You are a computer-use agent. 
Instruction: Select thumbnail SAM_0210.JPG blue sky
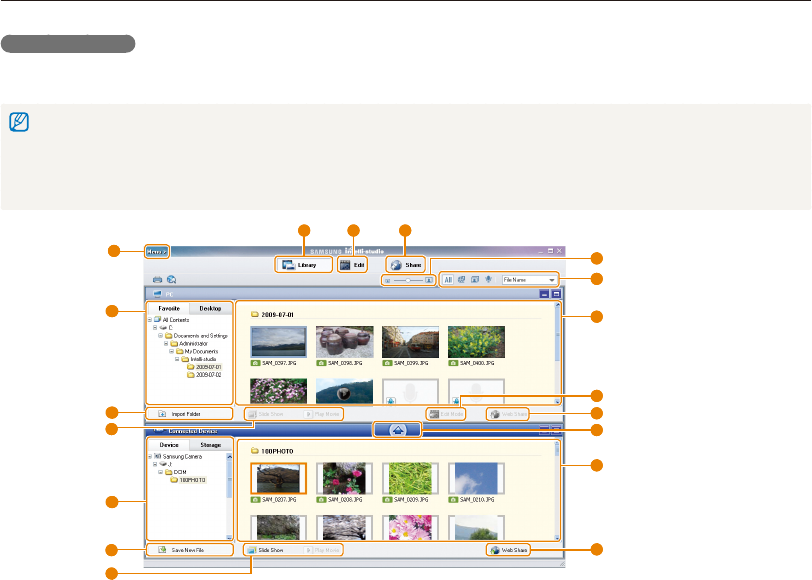click(x=476, y=478)
